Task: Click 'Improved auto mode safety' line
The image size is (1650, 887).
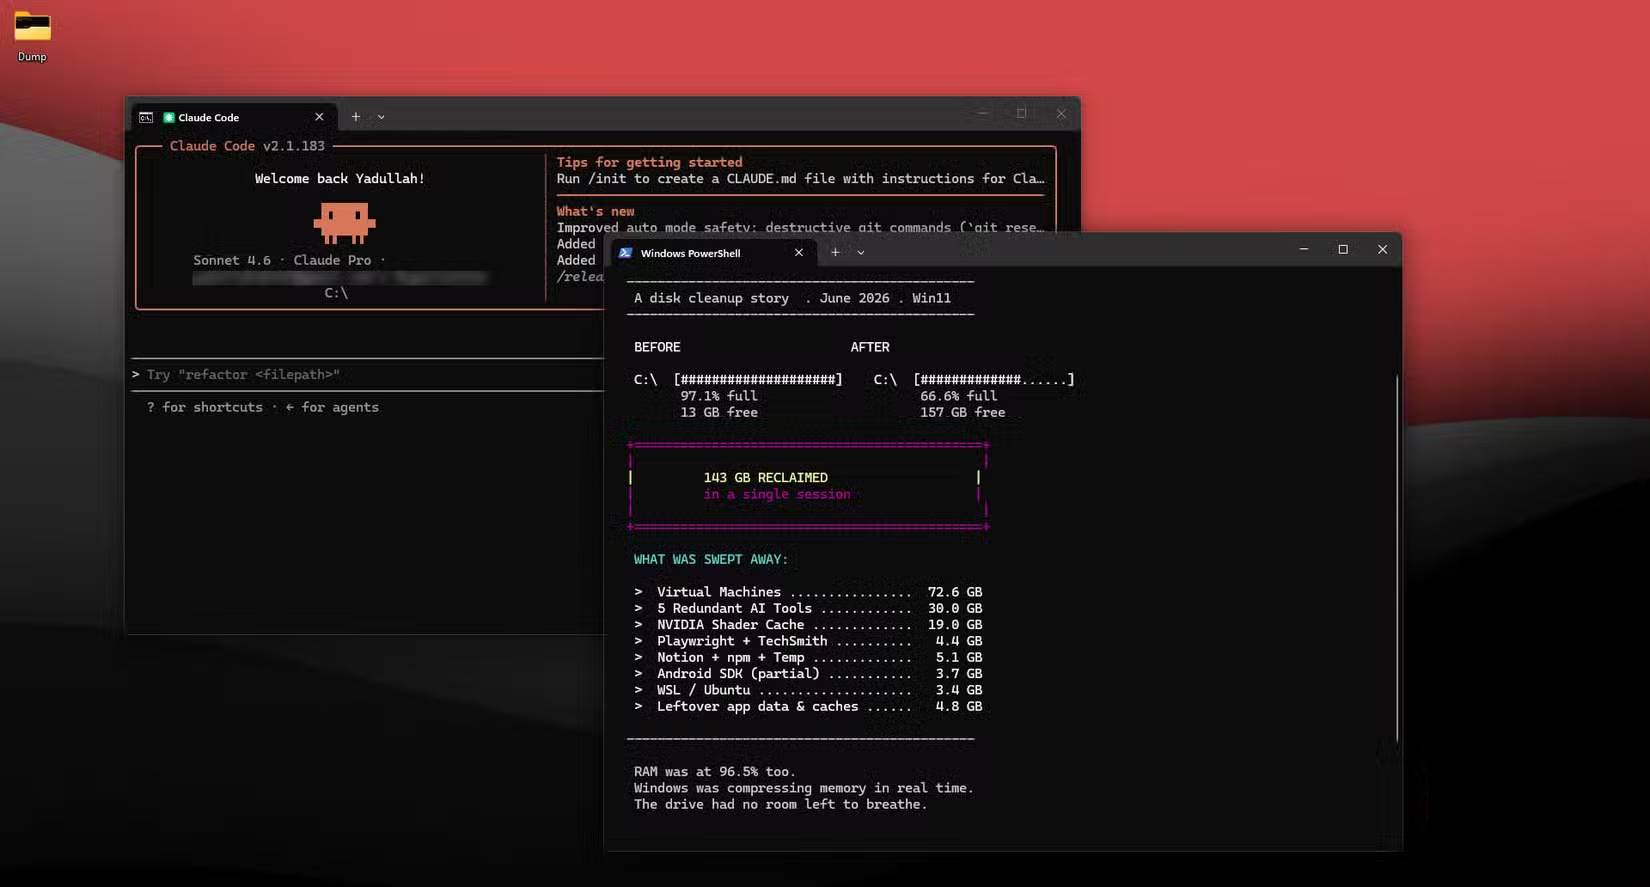Action: 800,228
